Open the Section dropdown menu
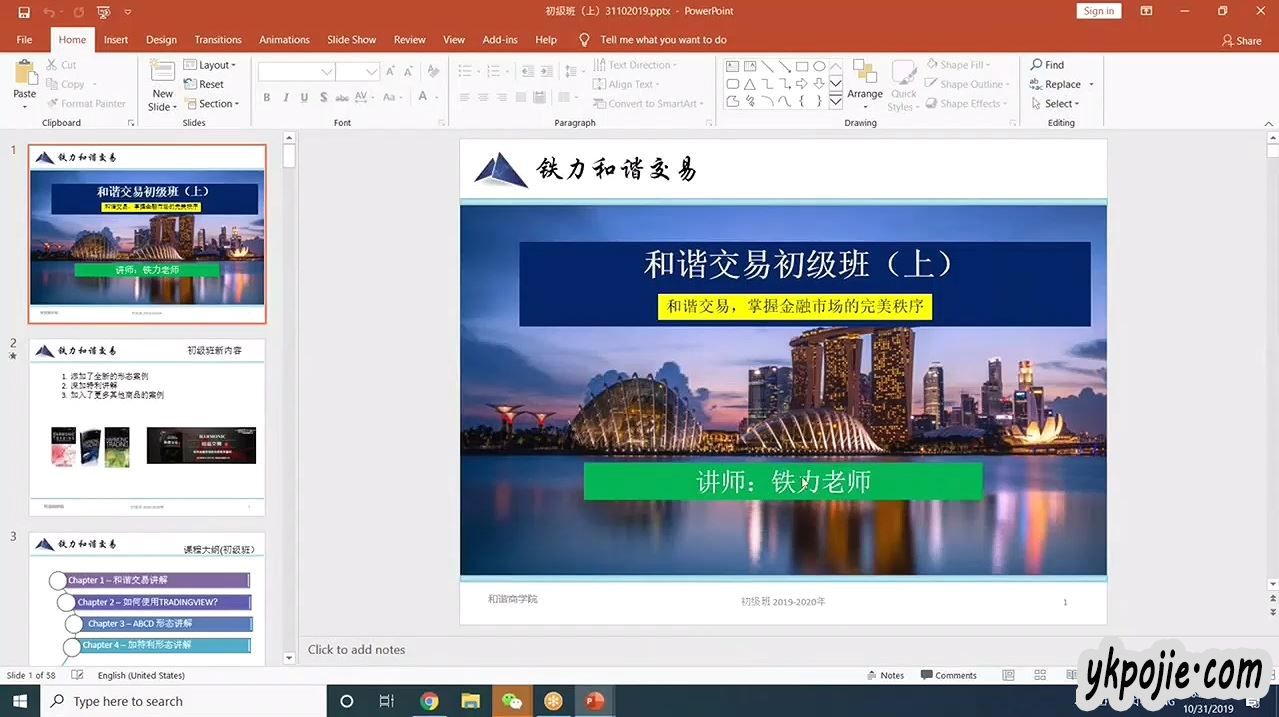 [213, 104]
